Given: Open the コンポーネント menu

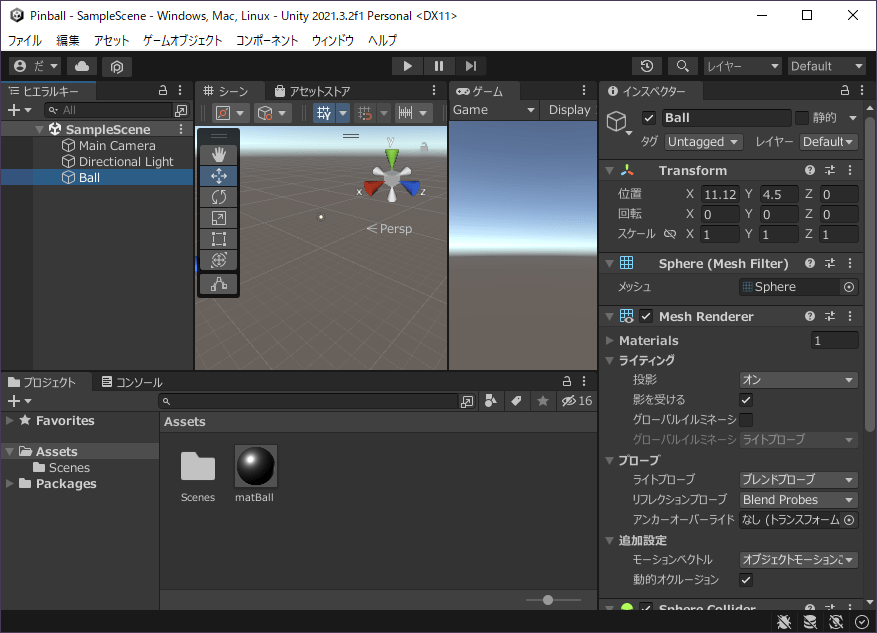Looking at the screenshot, I should 267,40.
